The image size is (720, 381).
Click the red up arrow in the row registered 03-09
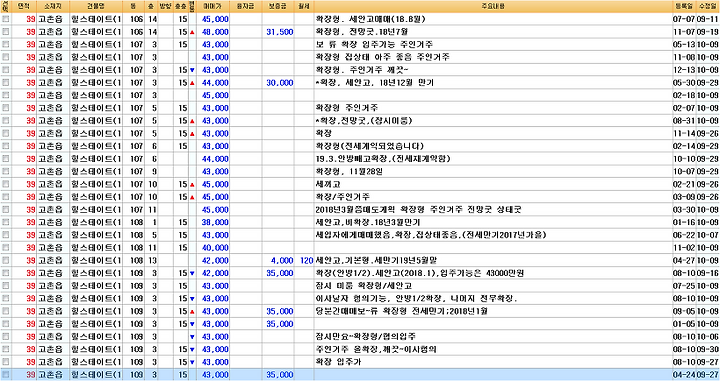(192, 197)
